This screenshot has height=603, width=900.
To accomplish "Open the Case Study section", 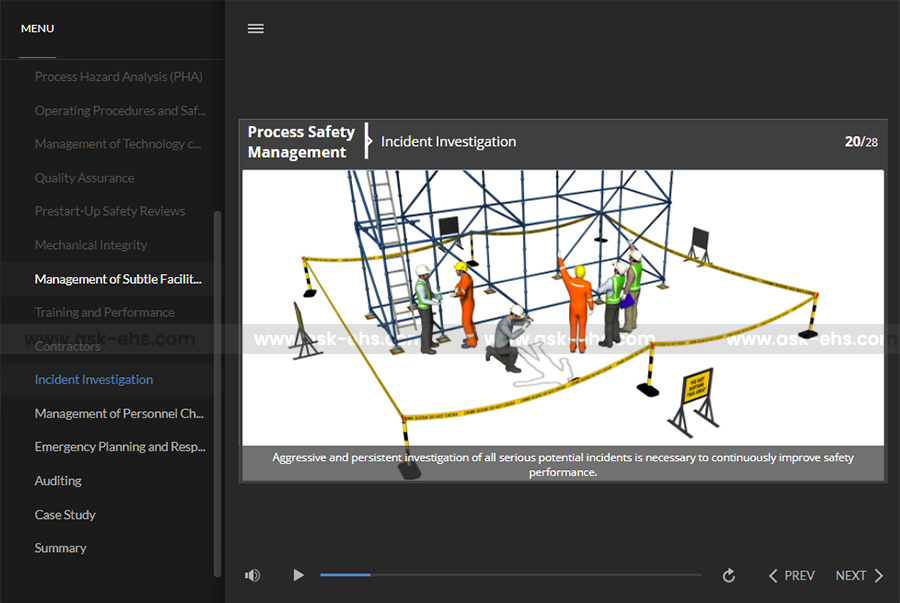I will [x=65, y=515].
